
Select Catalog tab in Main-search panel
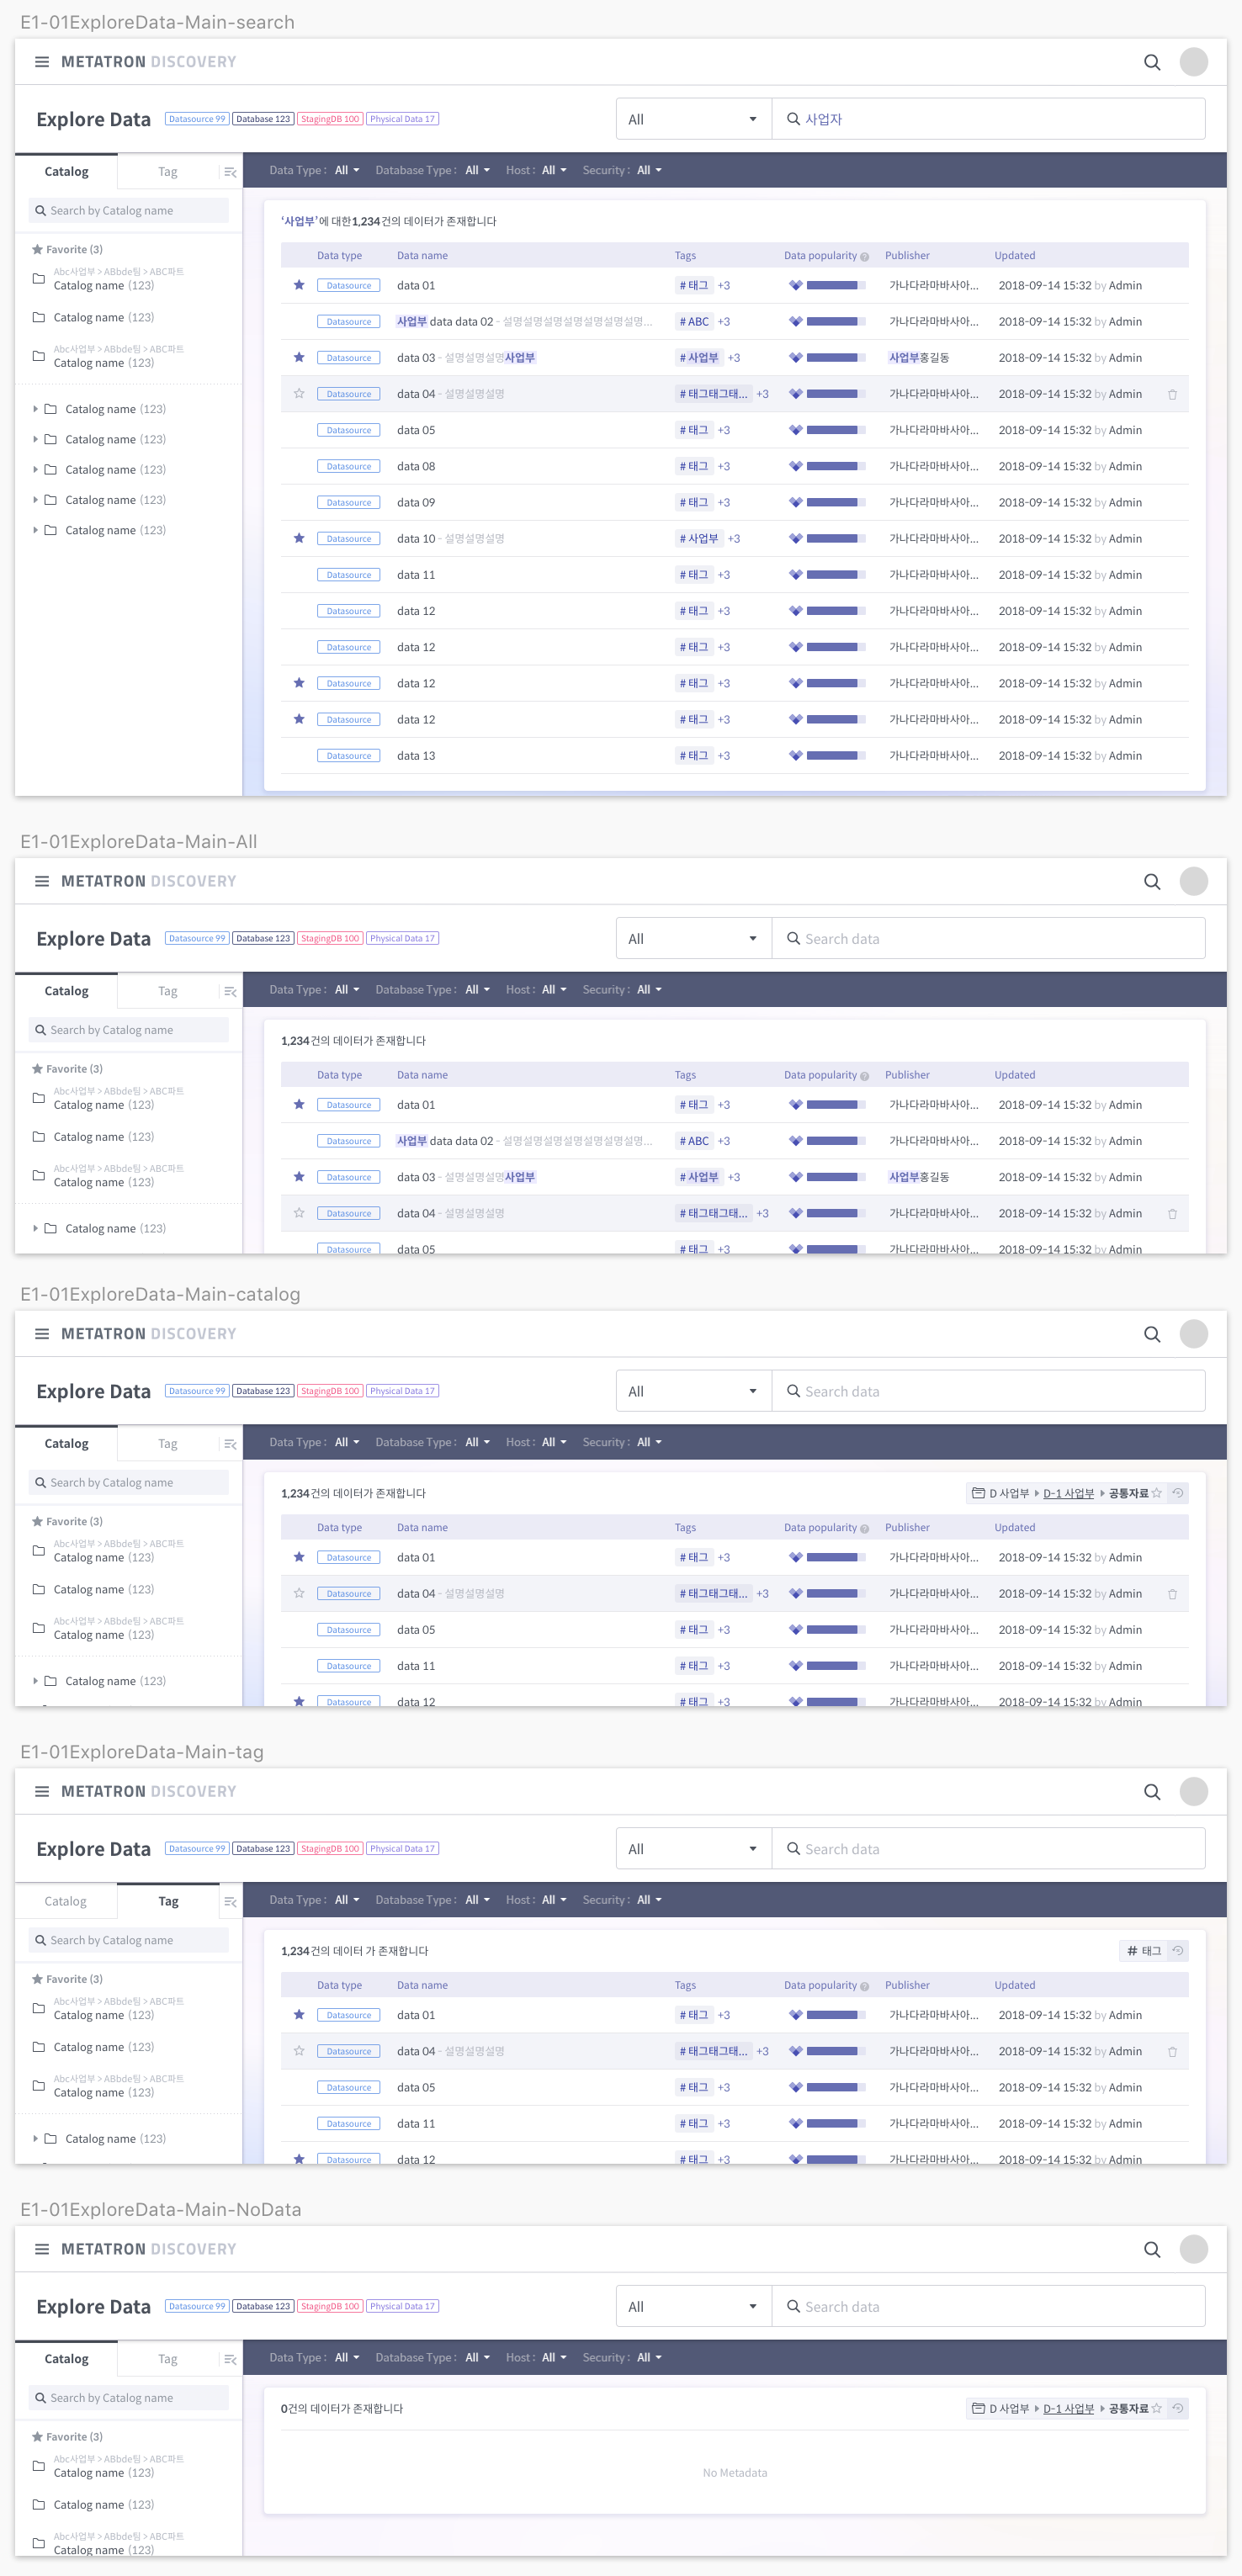point(66,172)
